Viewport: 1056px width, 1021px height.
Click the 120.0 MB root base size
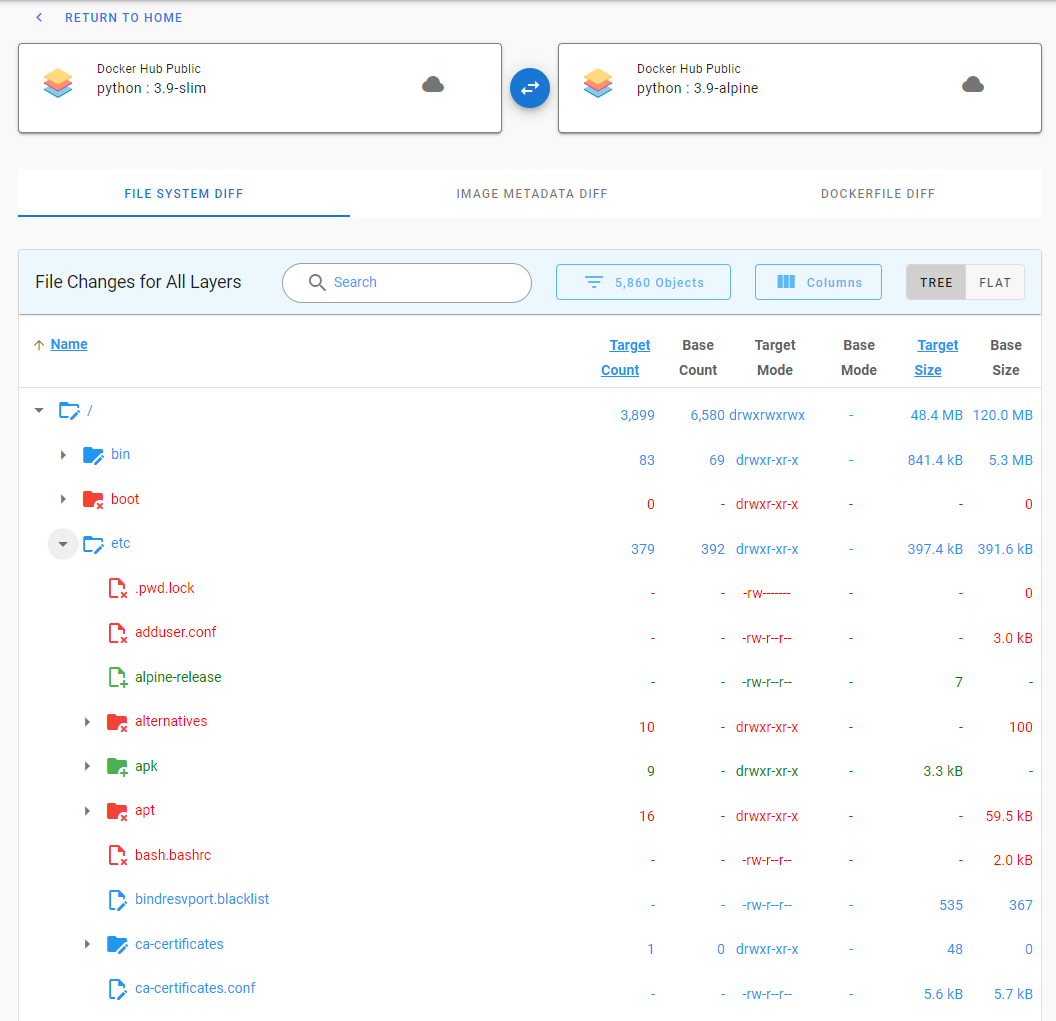click(1003, 416)
